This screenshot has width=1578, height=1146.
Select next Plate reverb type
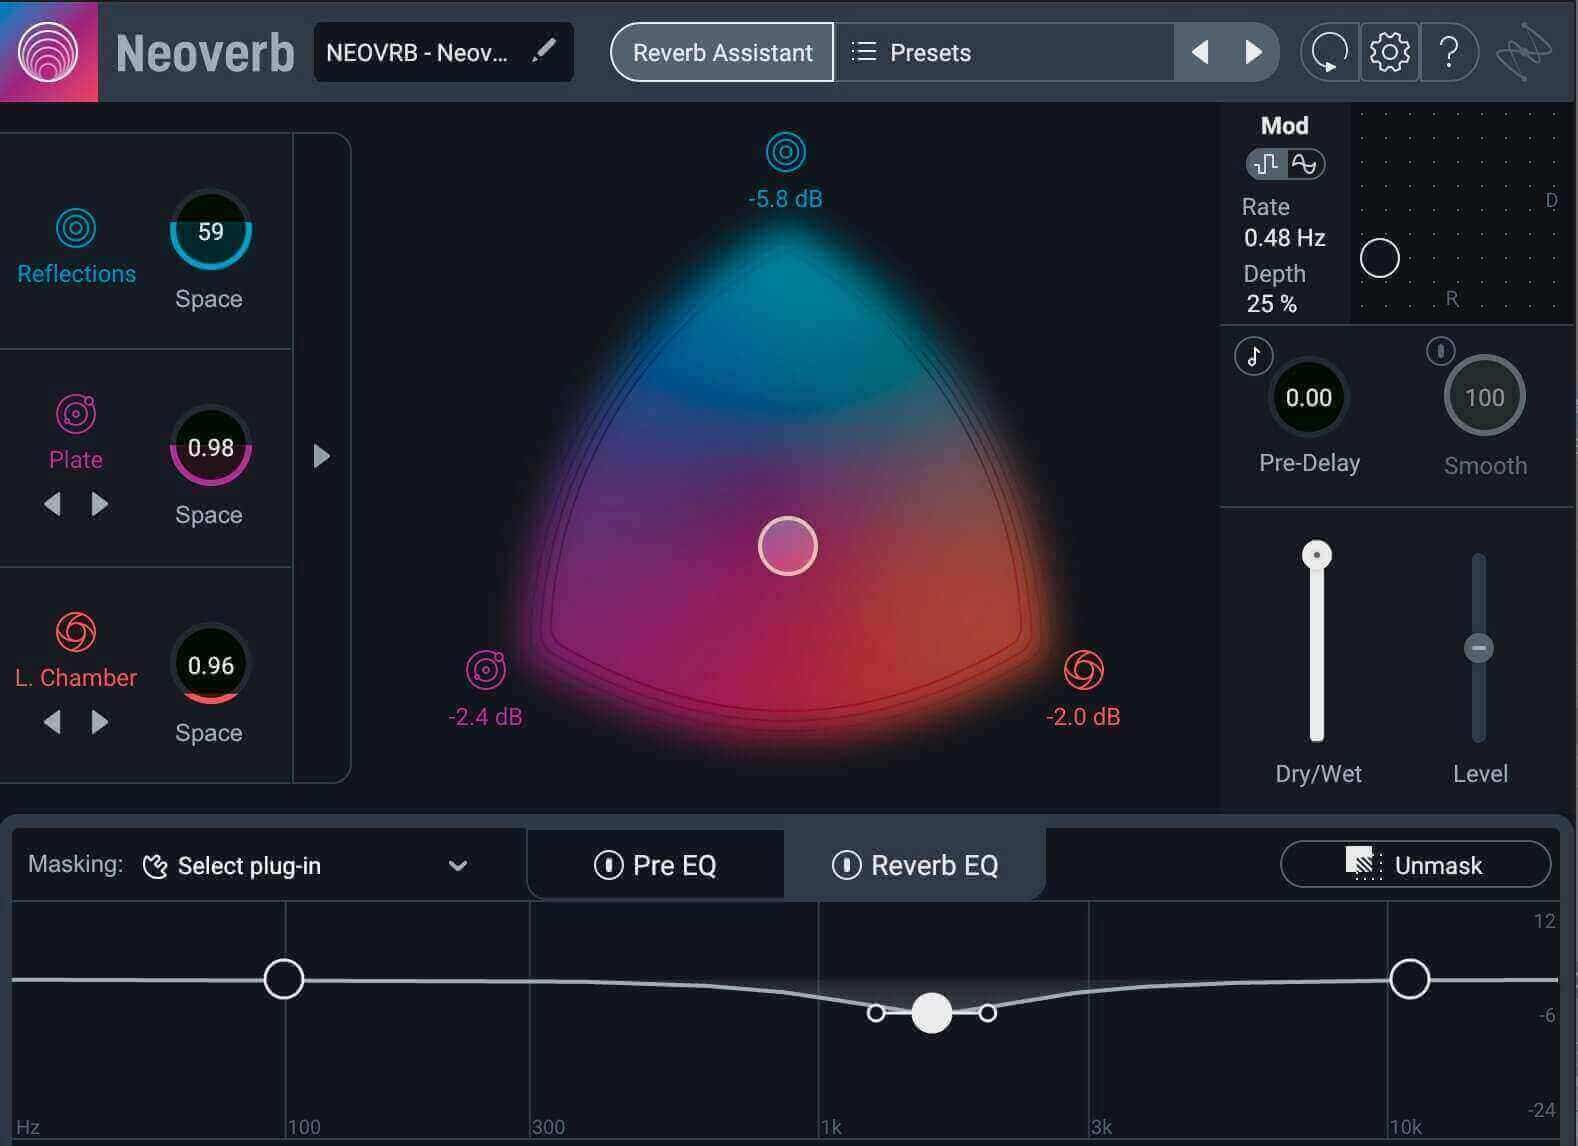99,504
